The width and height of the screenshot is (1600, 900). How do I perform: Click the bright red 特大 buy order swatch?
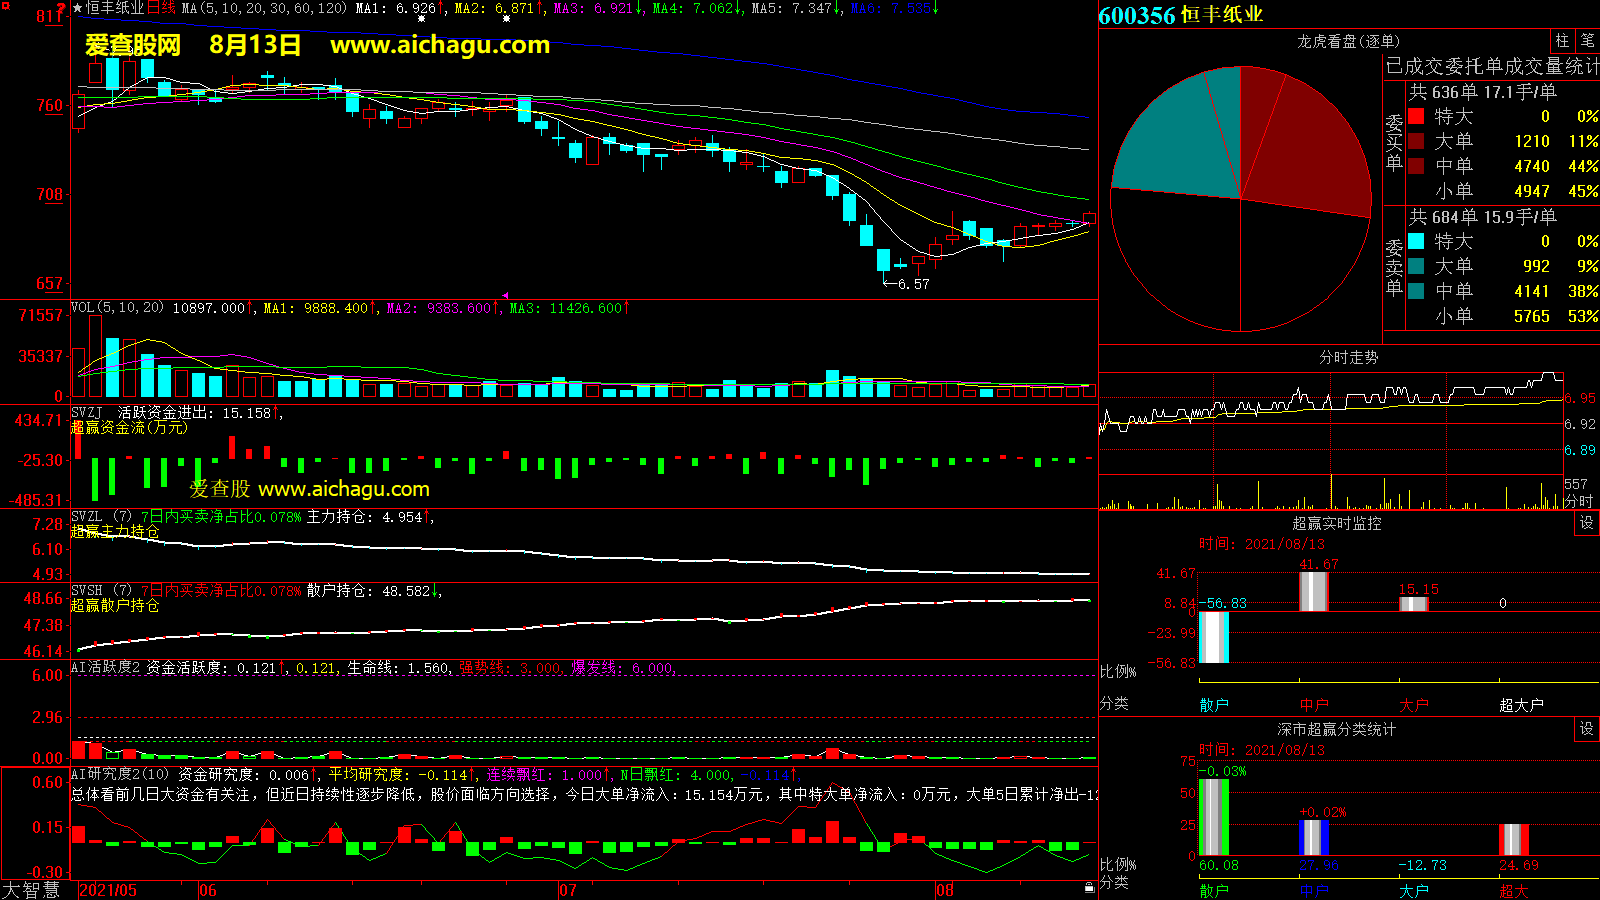tap(1416, 117)
